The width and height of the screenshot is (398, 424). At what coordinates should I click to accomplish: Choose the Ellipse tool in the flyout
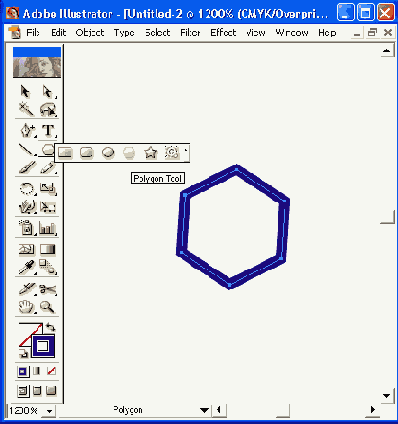click(x=108, y=153)
